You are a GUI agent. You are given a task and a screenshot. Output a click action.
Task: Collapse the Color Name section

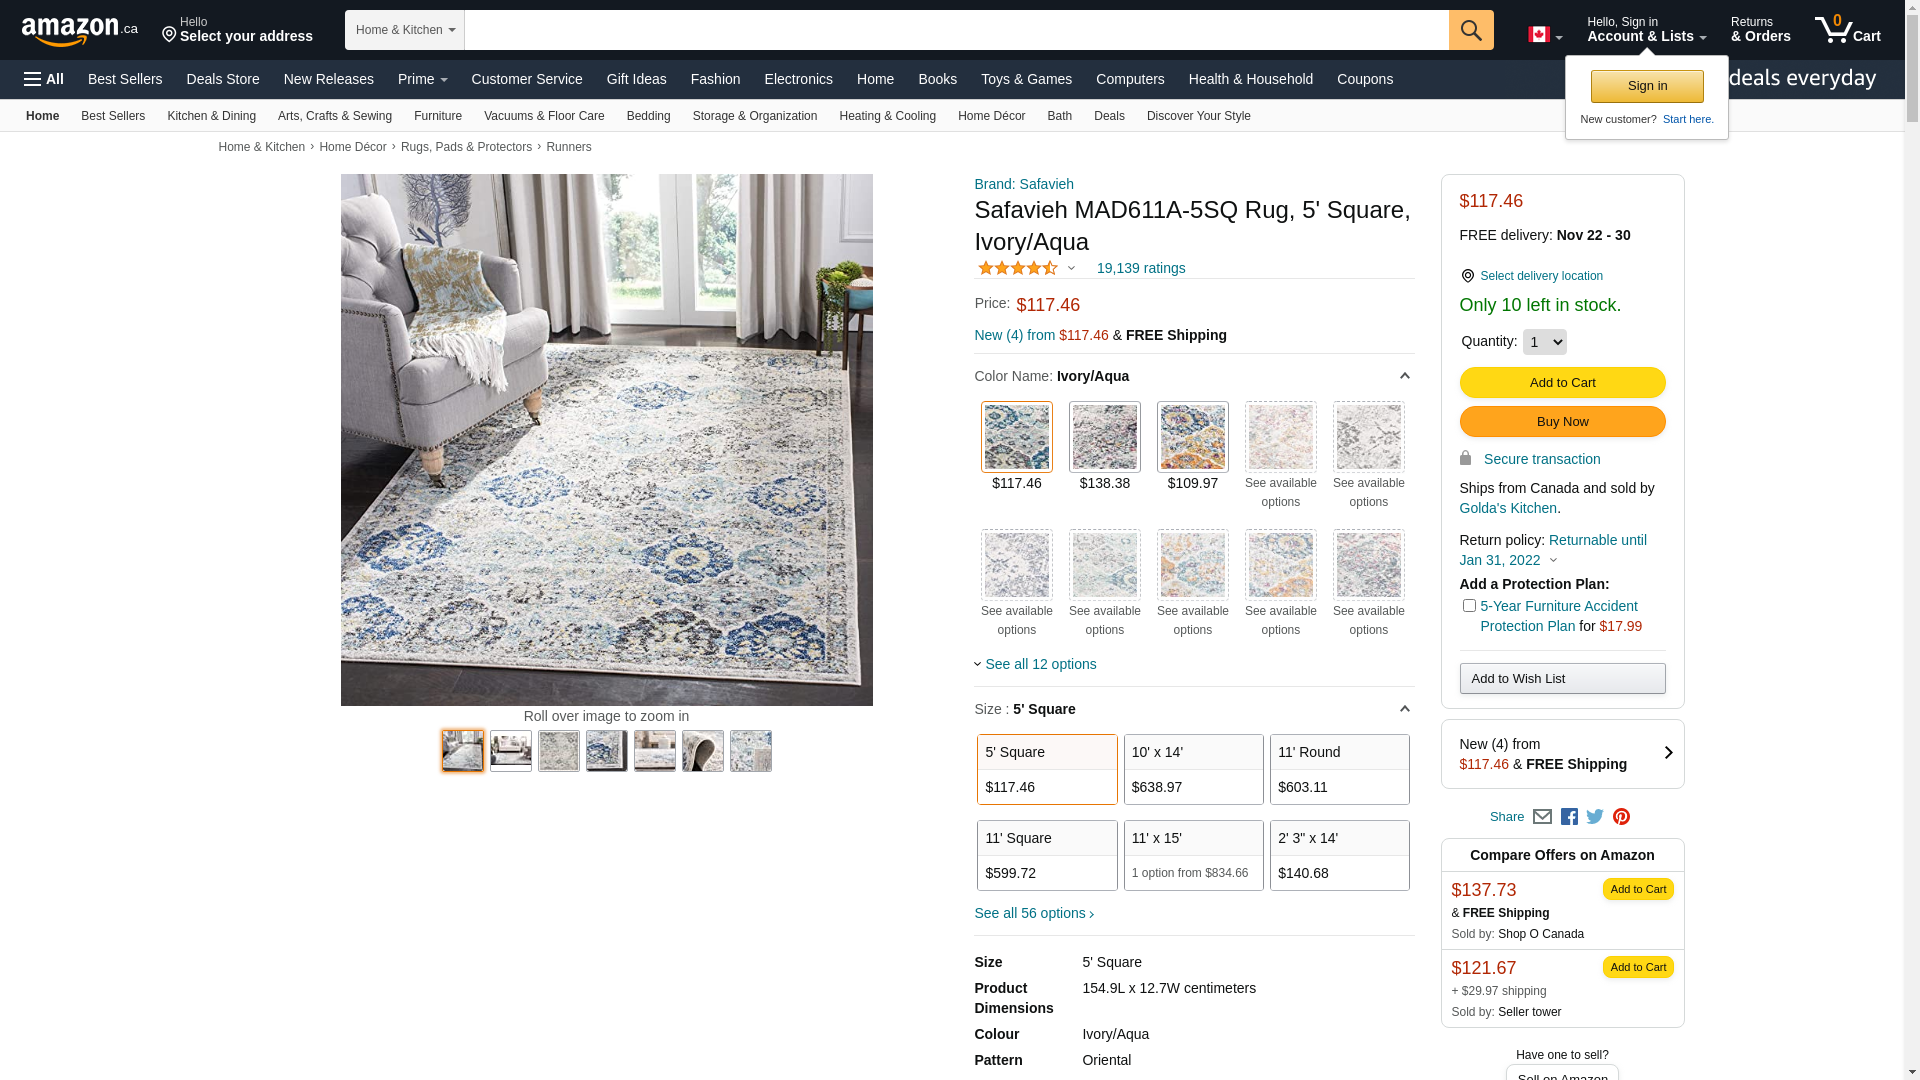click(1404, 376)
